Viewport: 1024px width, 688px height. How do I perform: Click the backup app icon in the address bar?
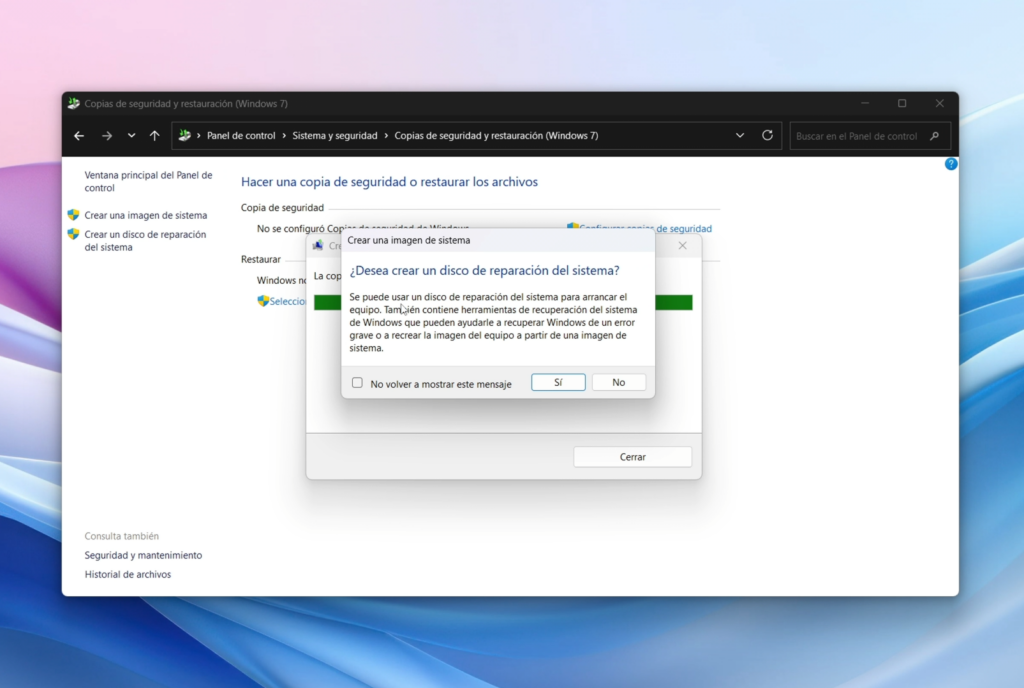pos(186,135)
